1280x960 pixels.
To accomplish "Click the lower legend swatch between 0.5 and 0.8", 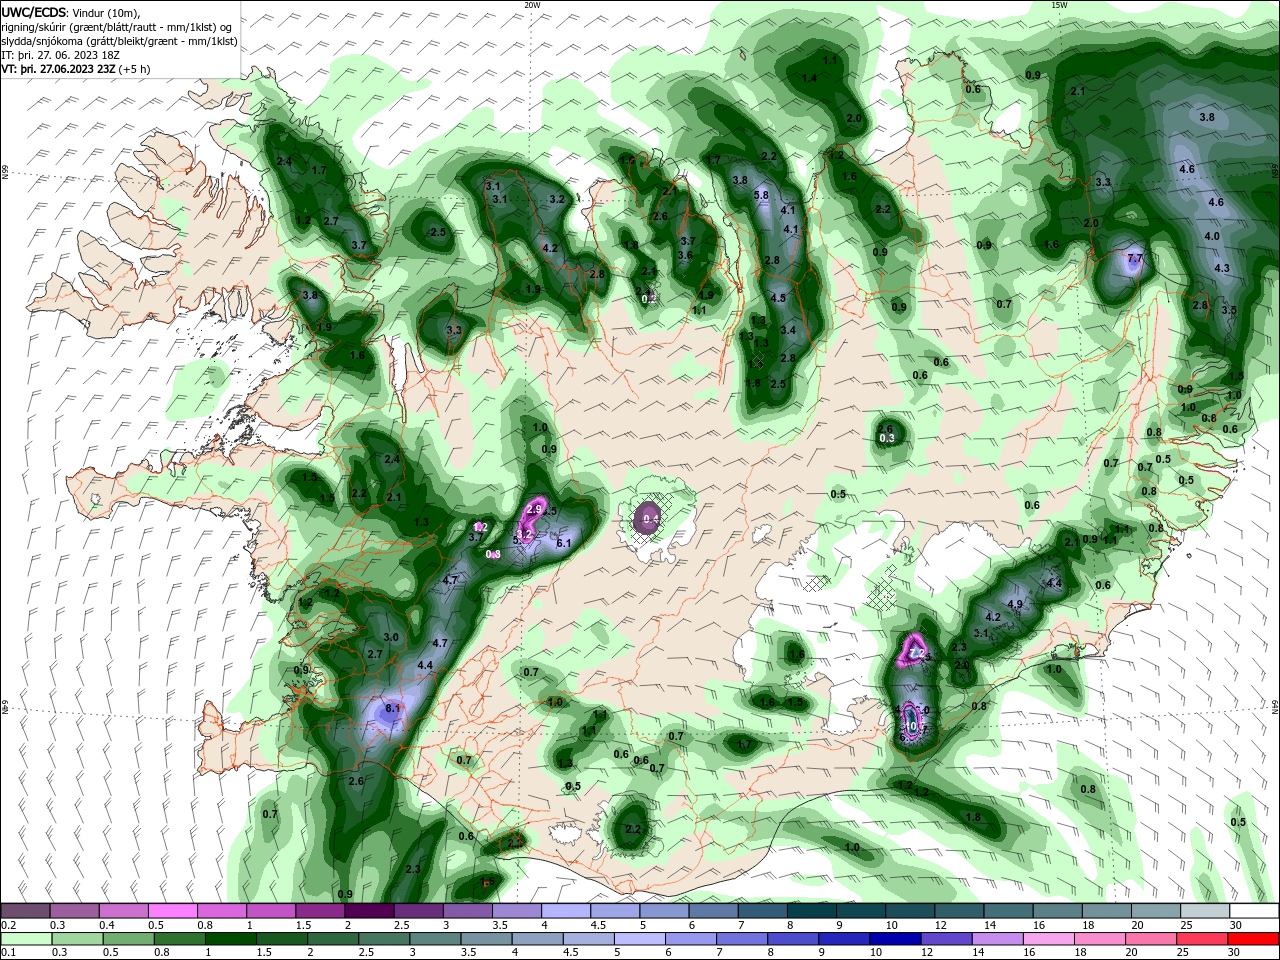I will pos(128,939).
